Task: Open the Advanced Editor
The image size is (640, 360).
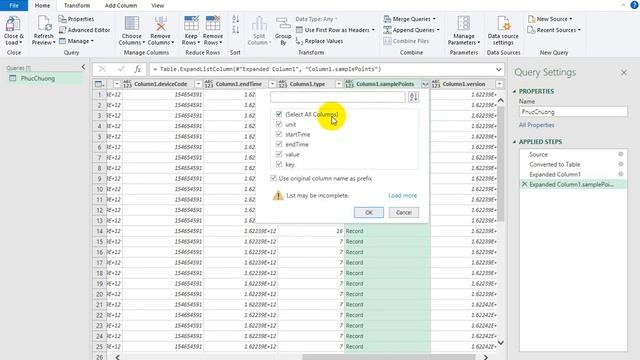Action: click(84, 30)
